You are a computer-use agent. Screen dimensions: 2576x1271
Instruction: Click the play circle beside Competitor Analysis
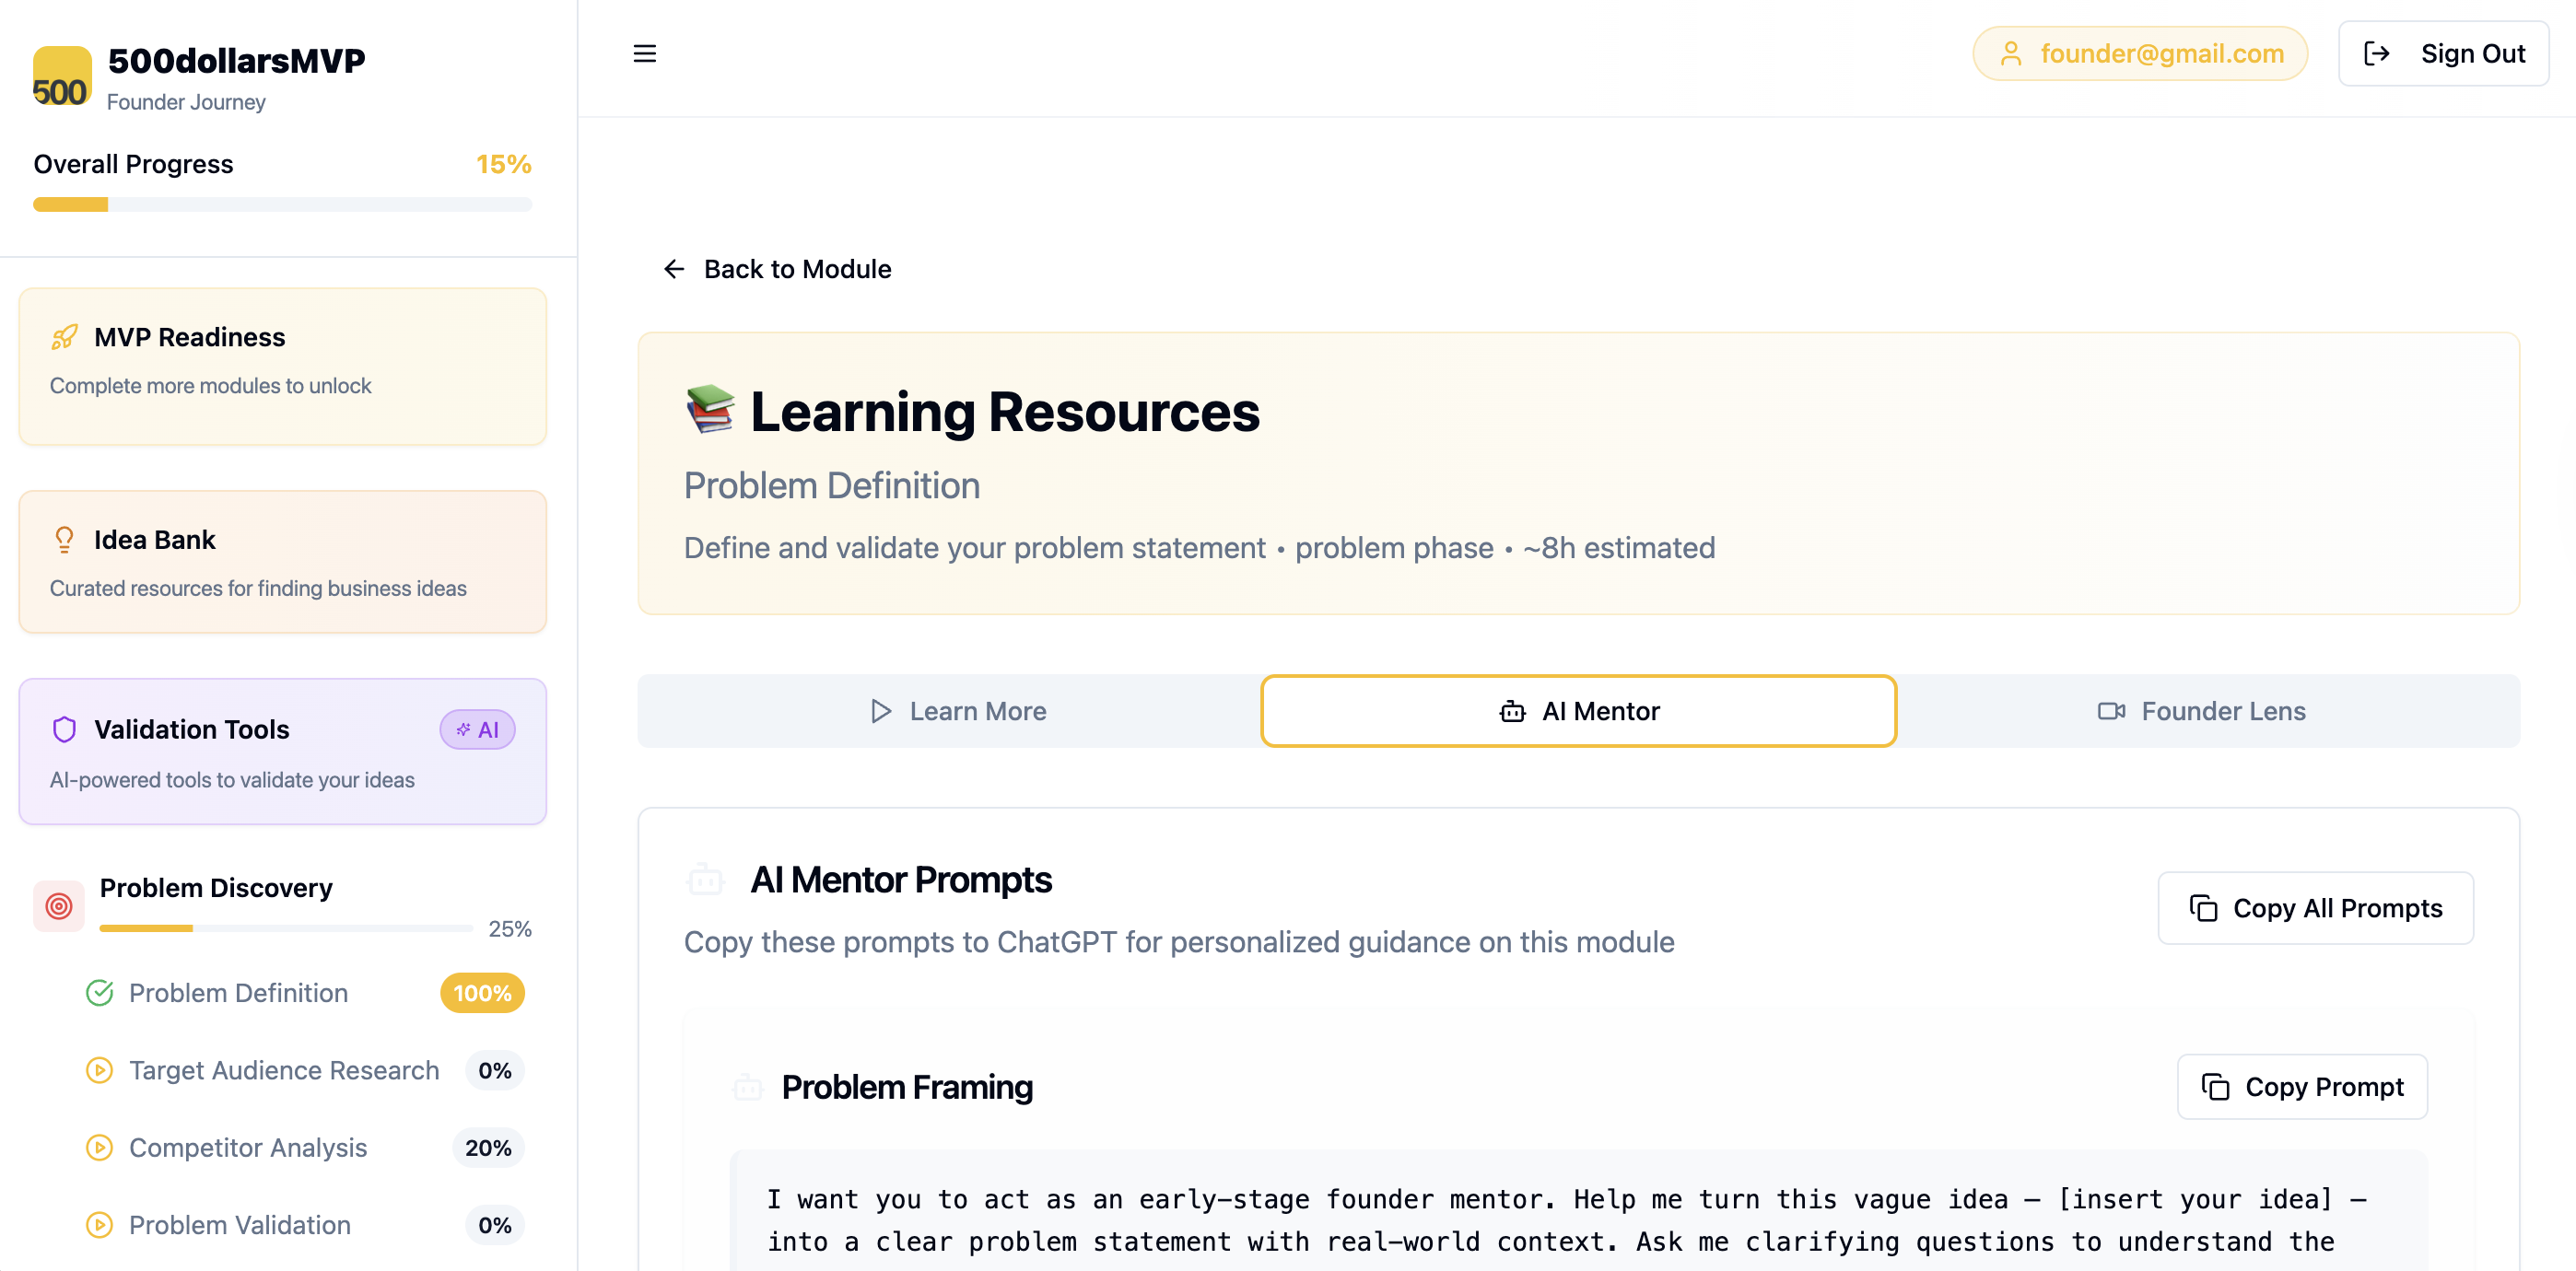[99, 1148]
